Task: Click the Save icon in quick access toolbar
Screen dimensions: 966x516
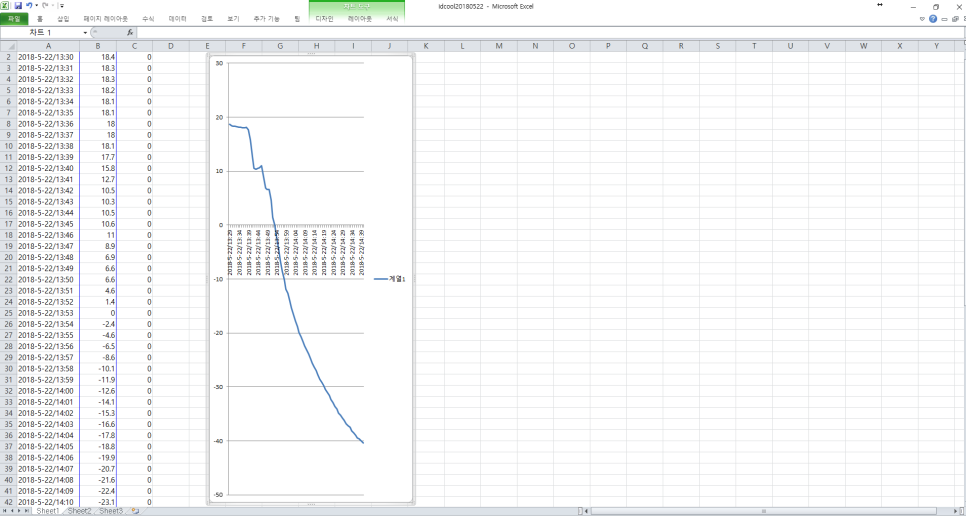Action: click(x=18, y=5)
